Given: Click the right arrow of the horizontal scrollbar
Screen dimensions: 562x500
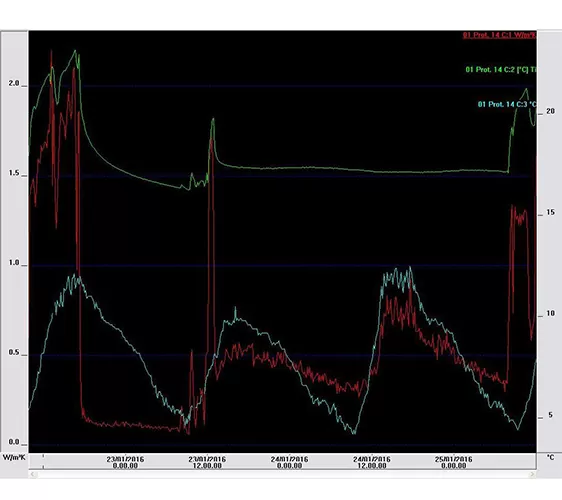Looking at the screenshot, I should pos(532,474).
